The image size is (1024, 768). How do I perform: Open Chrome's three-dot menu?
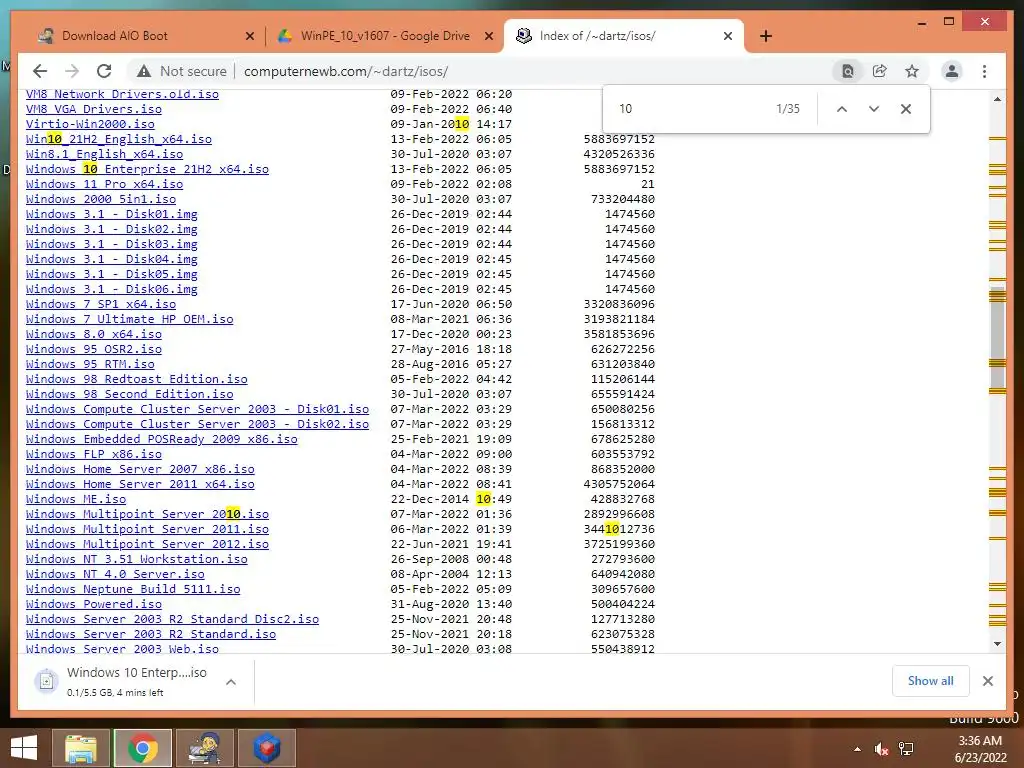click(x=984, y=71)
